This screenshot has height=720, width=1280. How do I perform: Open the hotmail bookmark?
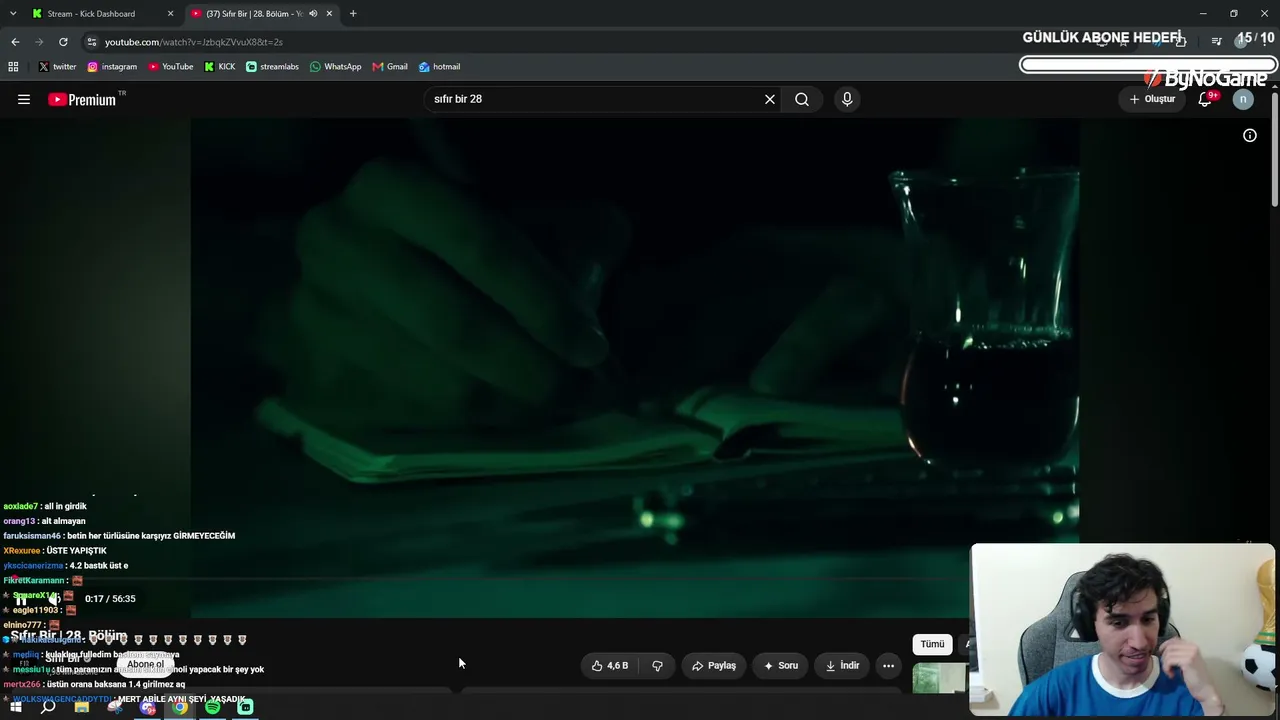tap(440, 67)
